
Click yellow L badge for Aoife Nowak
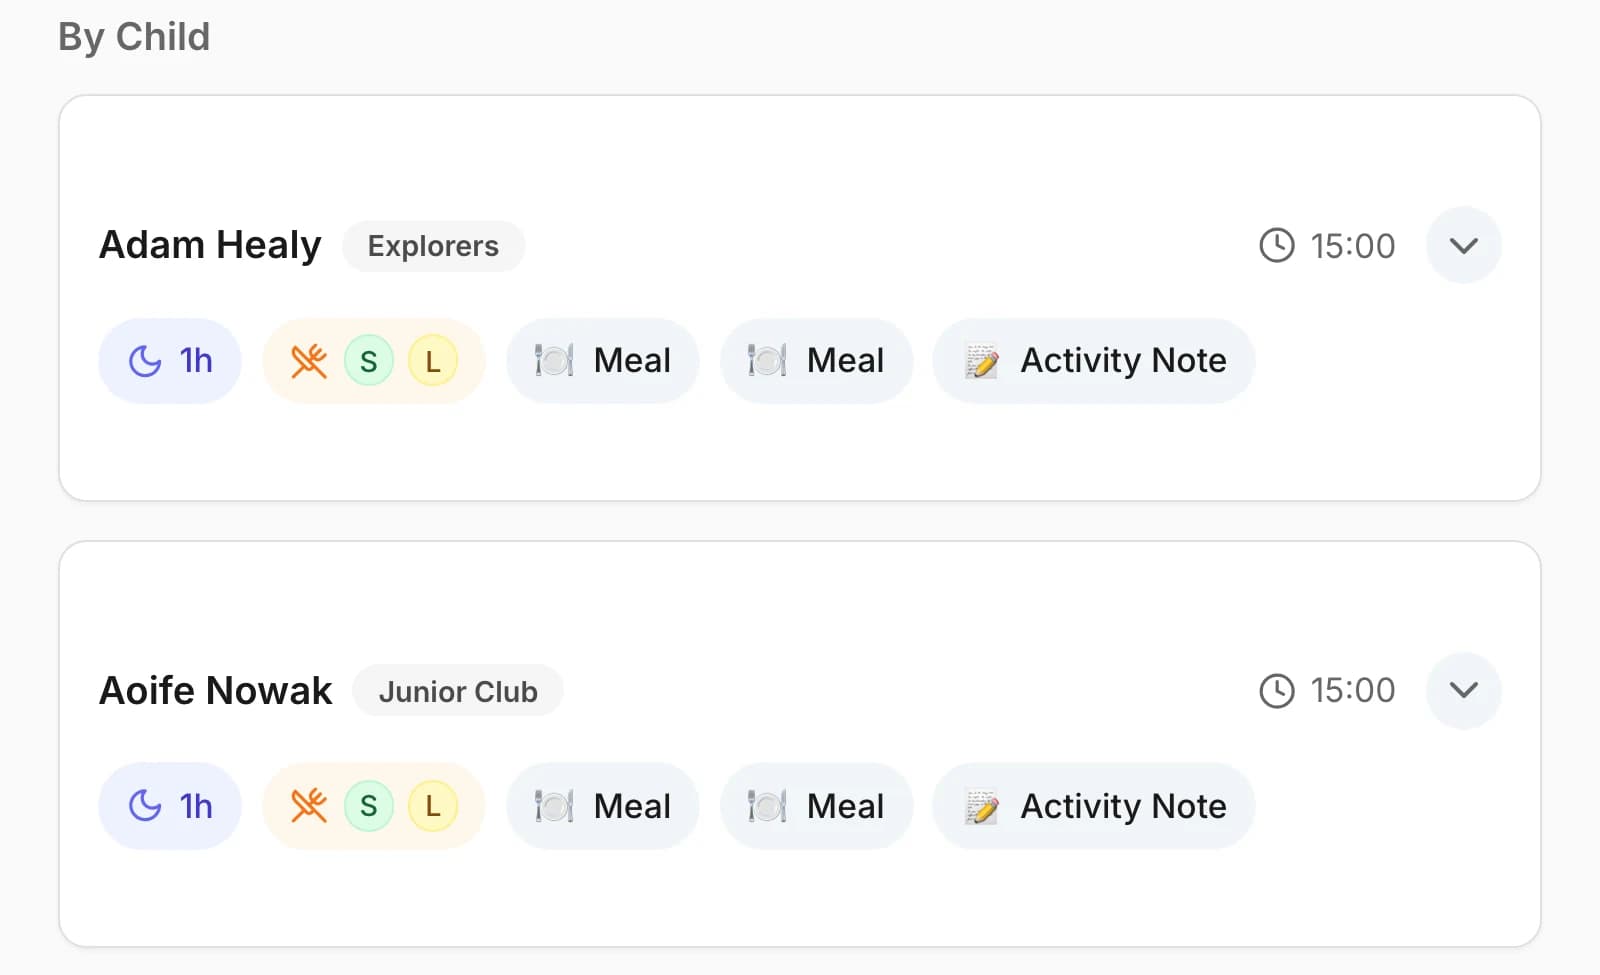[x=433, y=806]
